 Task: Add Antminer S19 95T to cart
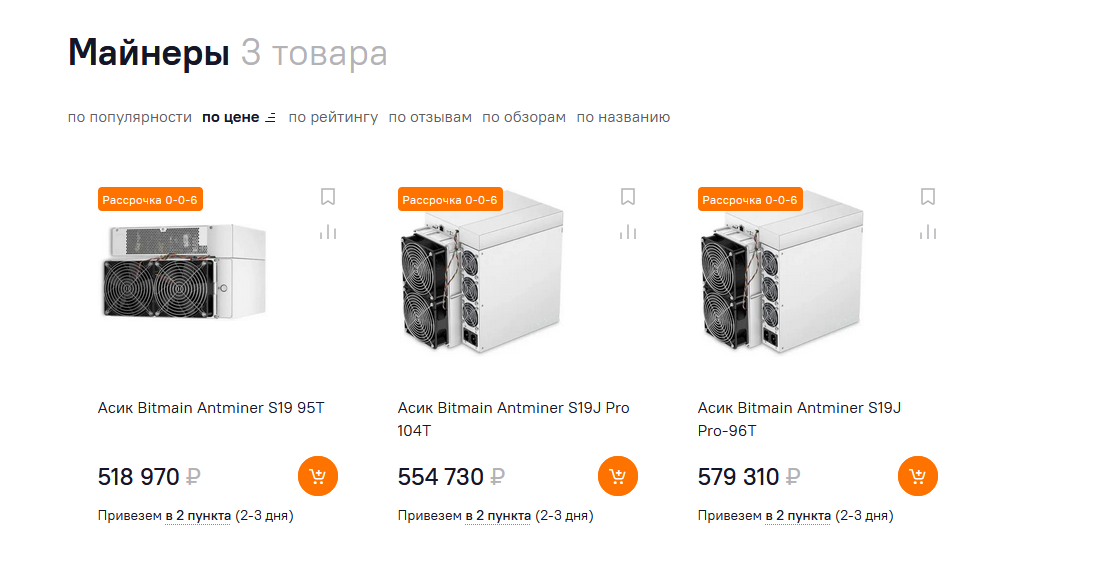(x=318, y=476)
